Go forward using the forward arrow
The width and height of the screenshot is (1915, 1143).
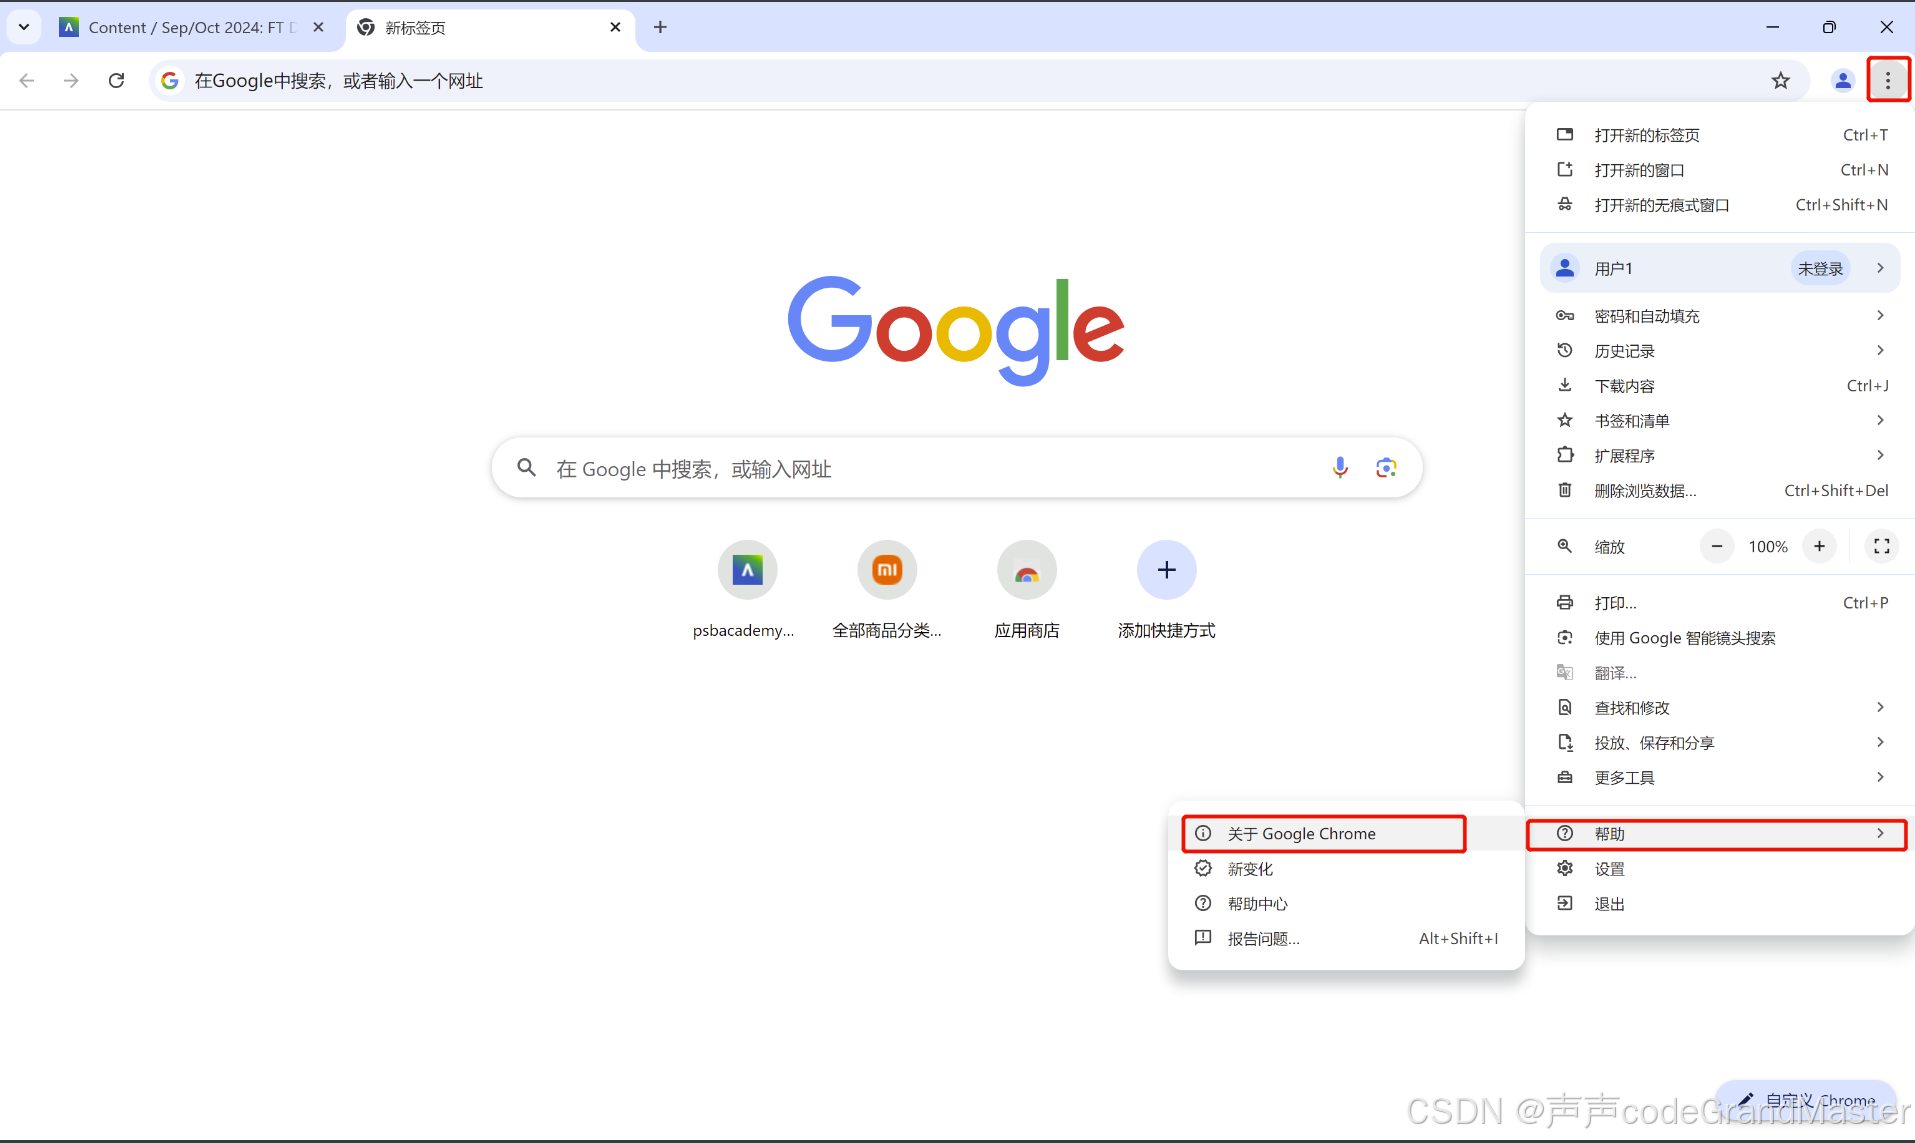pos(71,80)
